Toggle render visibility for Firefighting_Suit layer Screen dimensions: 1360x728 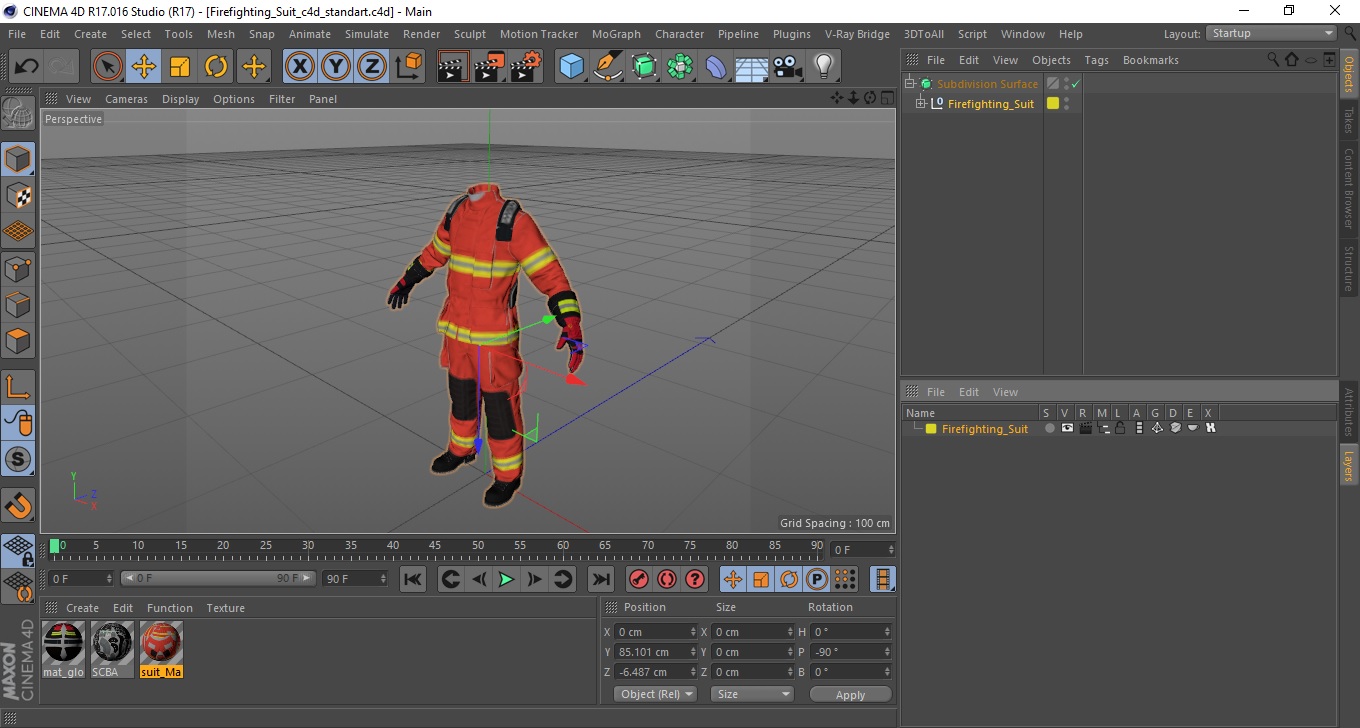pyautogui.click(x=1085, y=428)
